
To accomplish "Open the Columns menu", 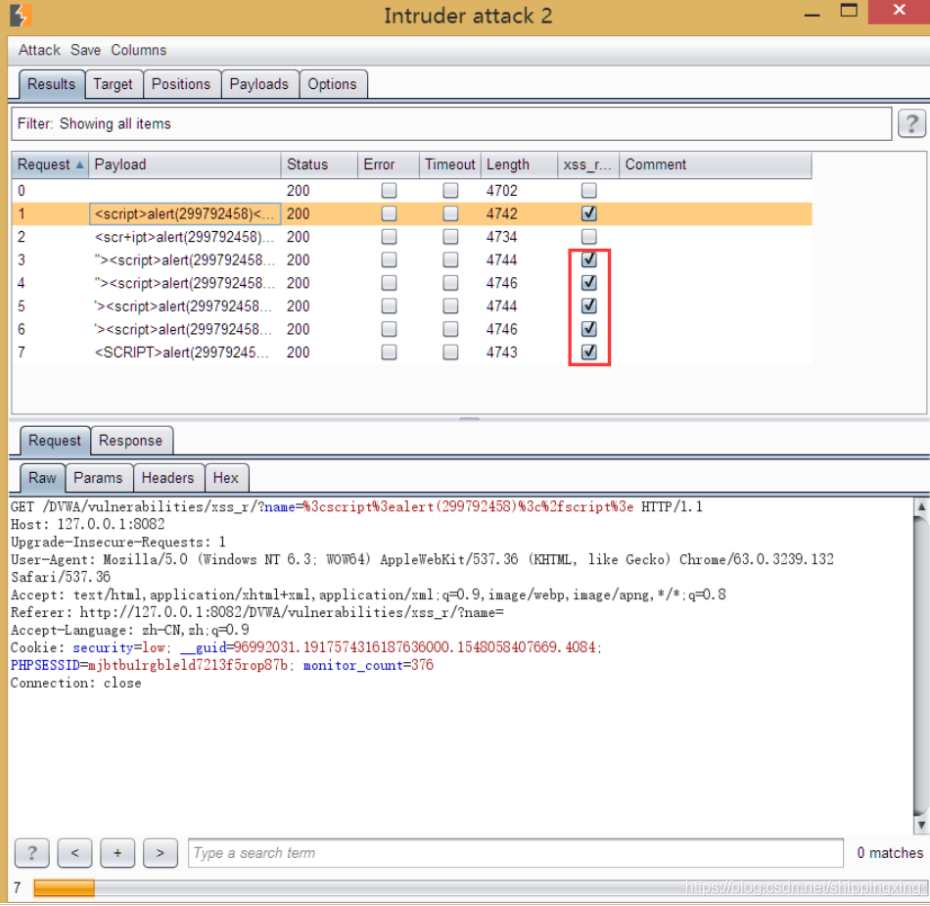I will point(139,50).
